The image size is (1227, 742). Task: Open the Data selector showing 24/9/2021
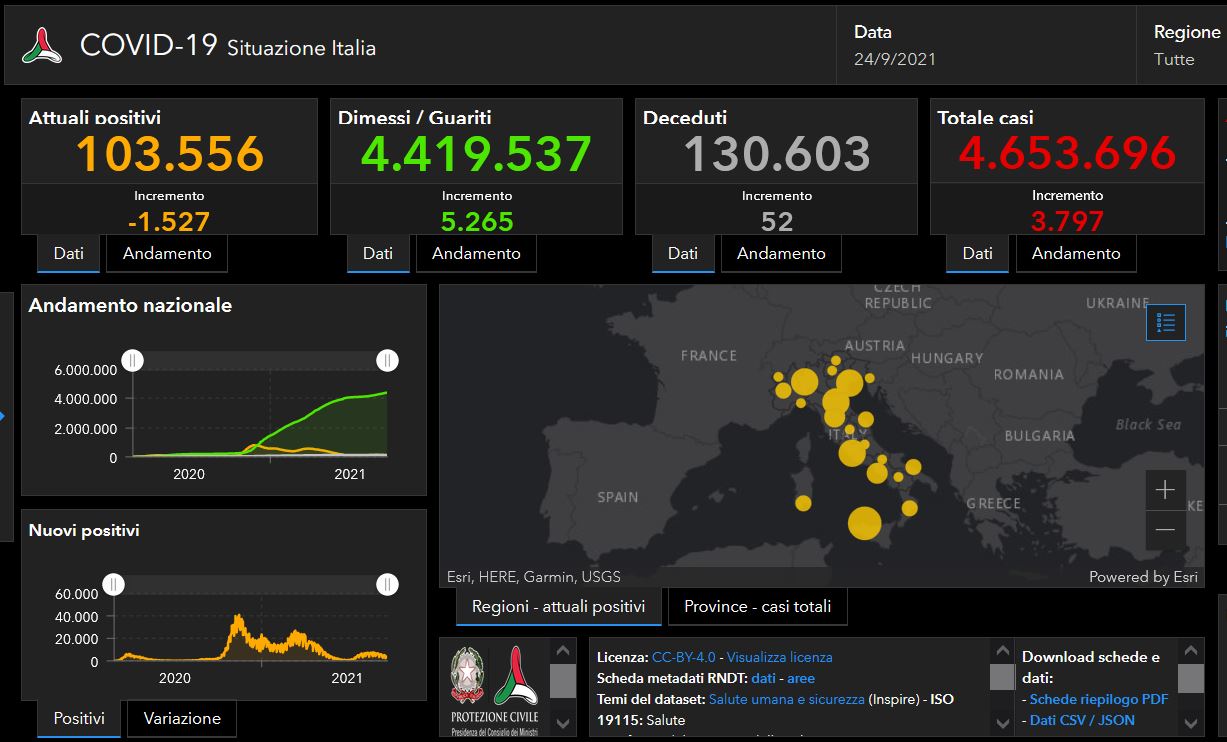pyautogui.click(x=895, y=46)
